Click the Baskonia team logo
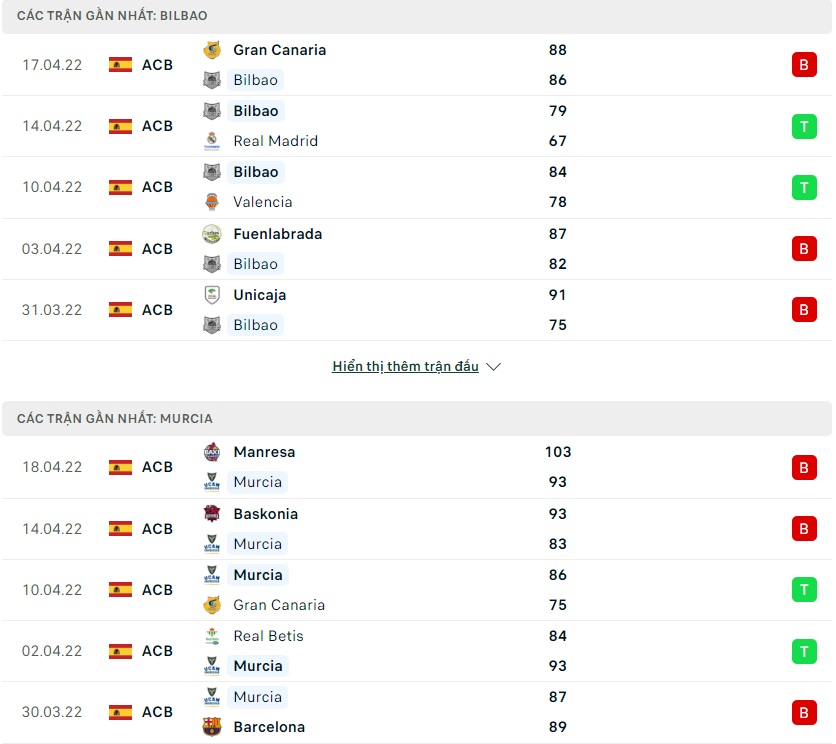 pos(212,514)
